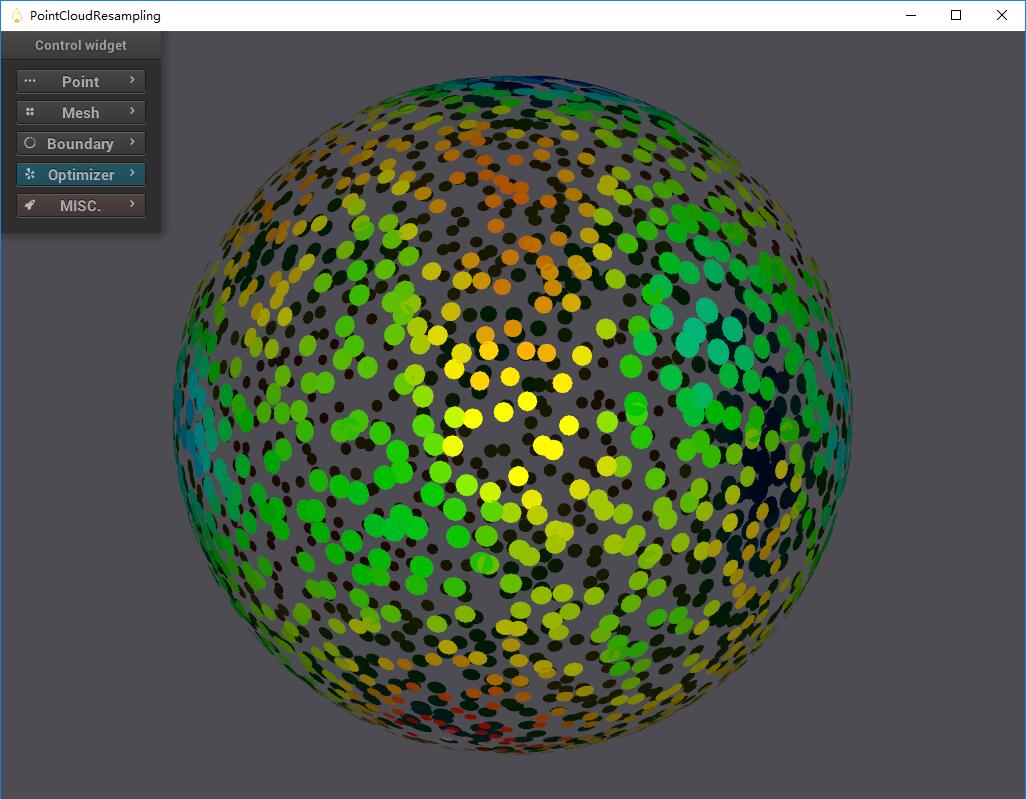Image resolution: width=1026 pixels, height=799 pixels.
Task: Open the Optimizer submenu arrow
Action: click(x=132, y=173)
